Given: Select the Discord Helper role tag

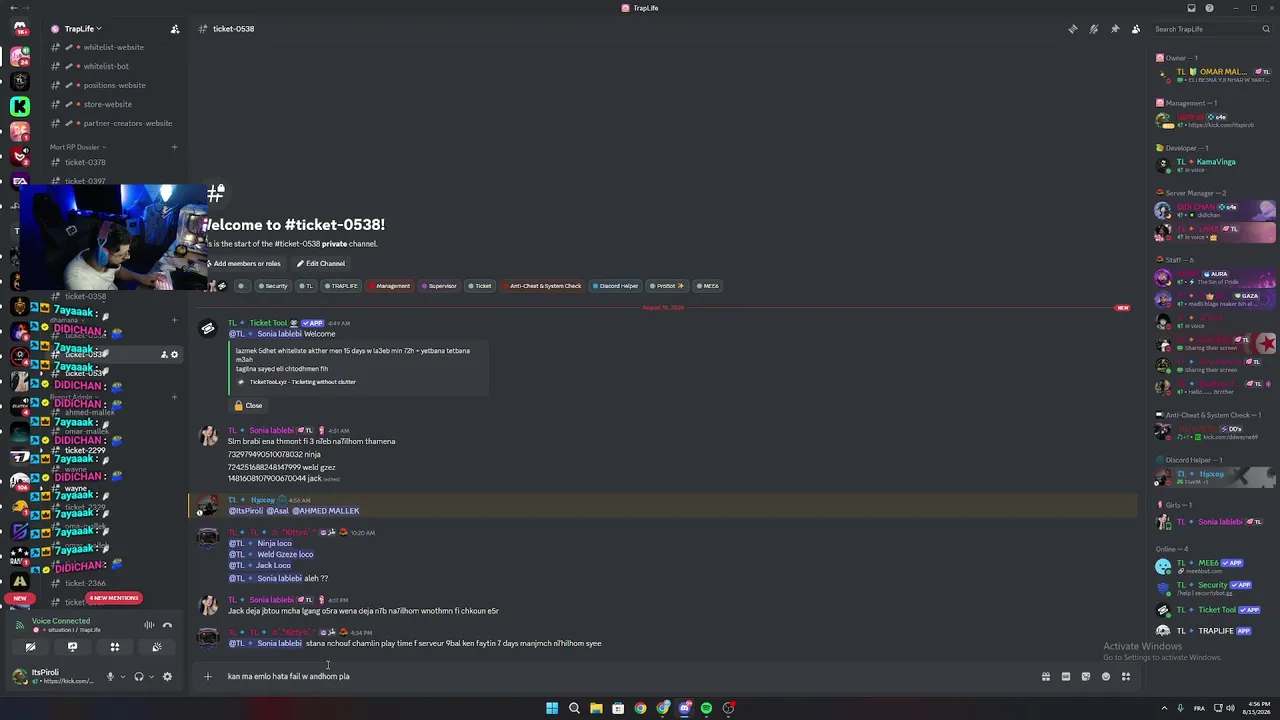Looking at the screenshot, I should point(615,286).
